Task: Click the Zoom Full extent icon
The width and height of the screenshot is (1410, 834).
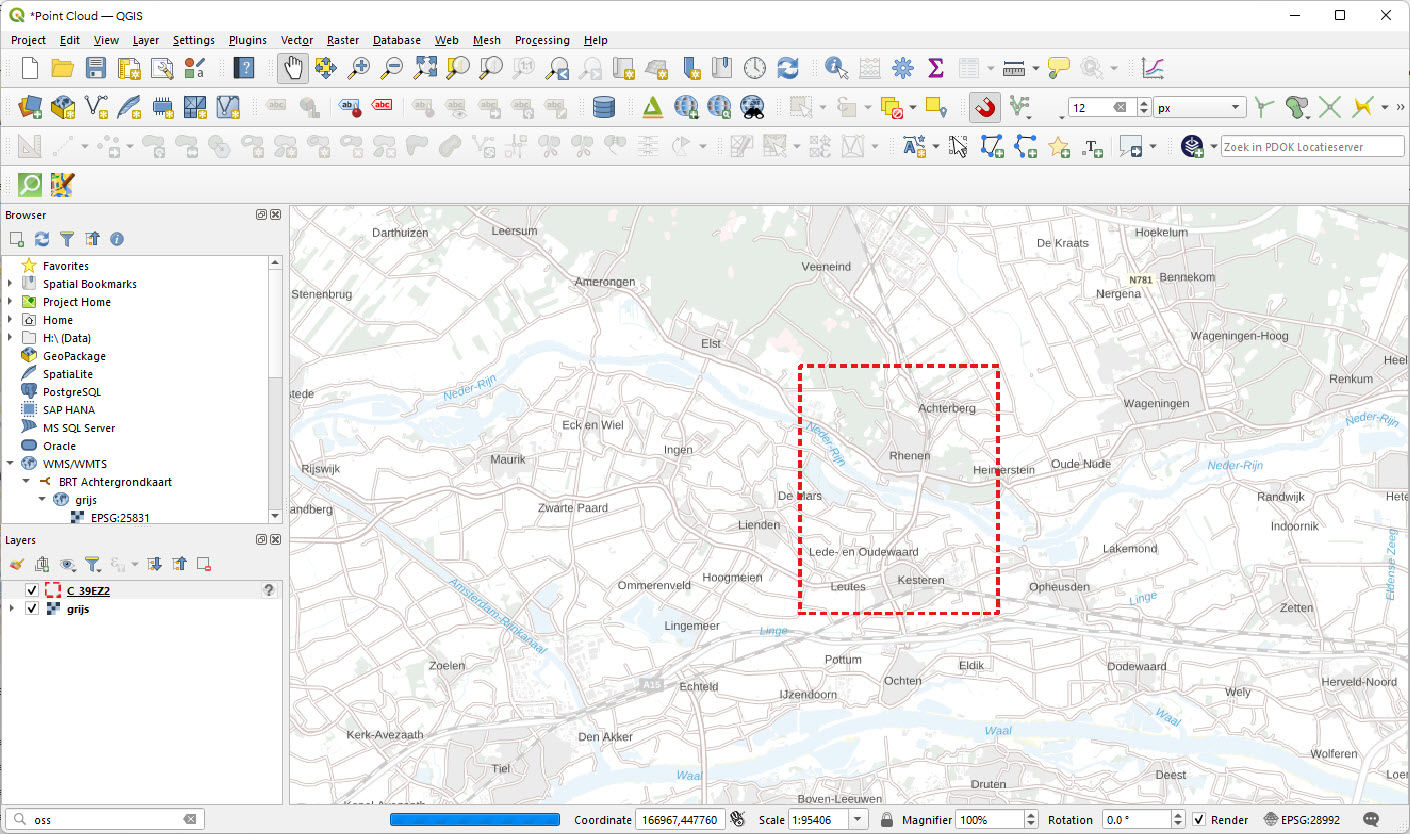Action: (x=424, y=67)
